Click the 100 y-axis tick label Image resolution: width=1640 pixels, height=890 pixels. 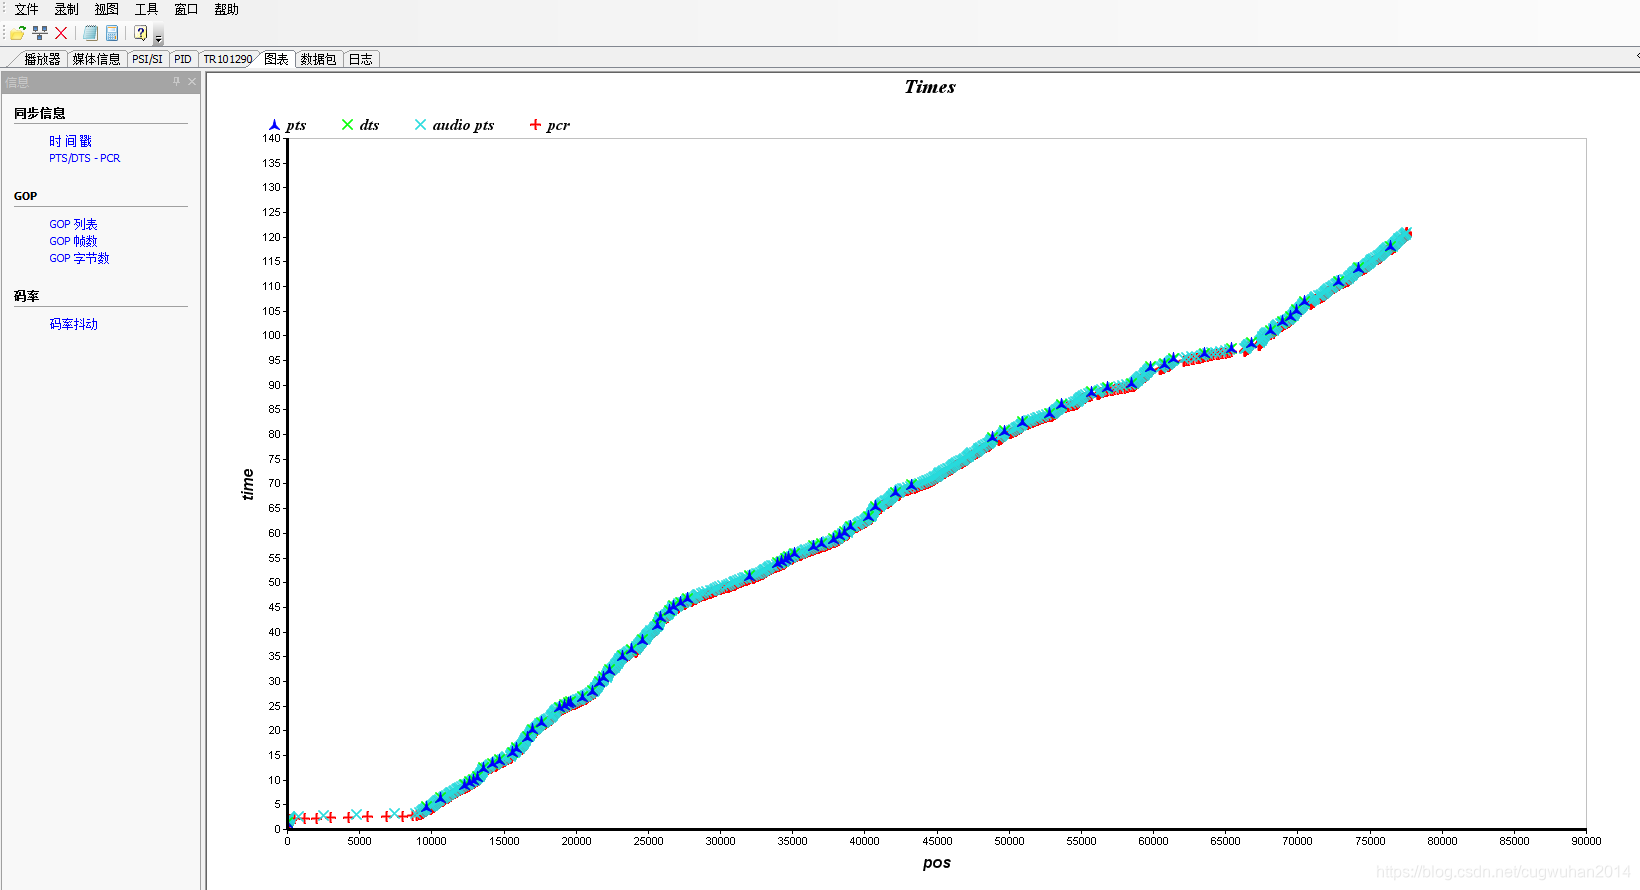272,335
